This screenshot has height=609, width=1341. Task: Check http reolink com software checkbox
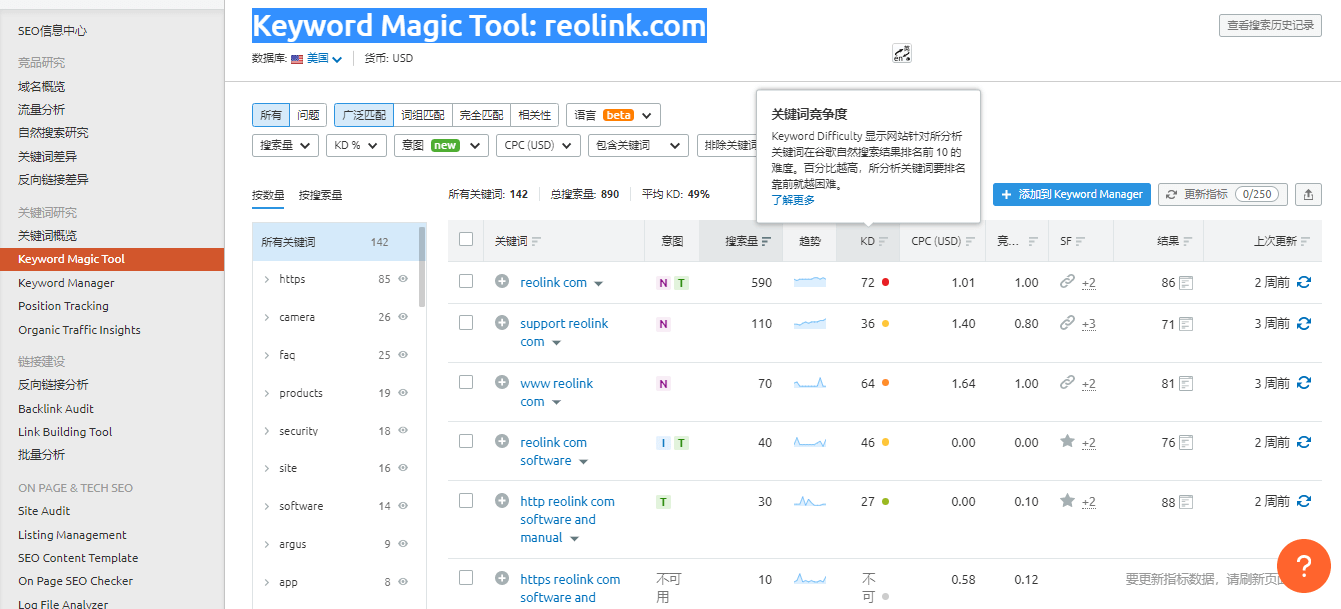tap(466, 500)
